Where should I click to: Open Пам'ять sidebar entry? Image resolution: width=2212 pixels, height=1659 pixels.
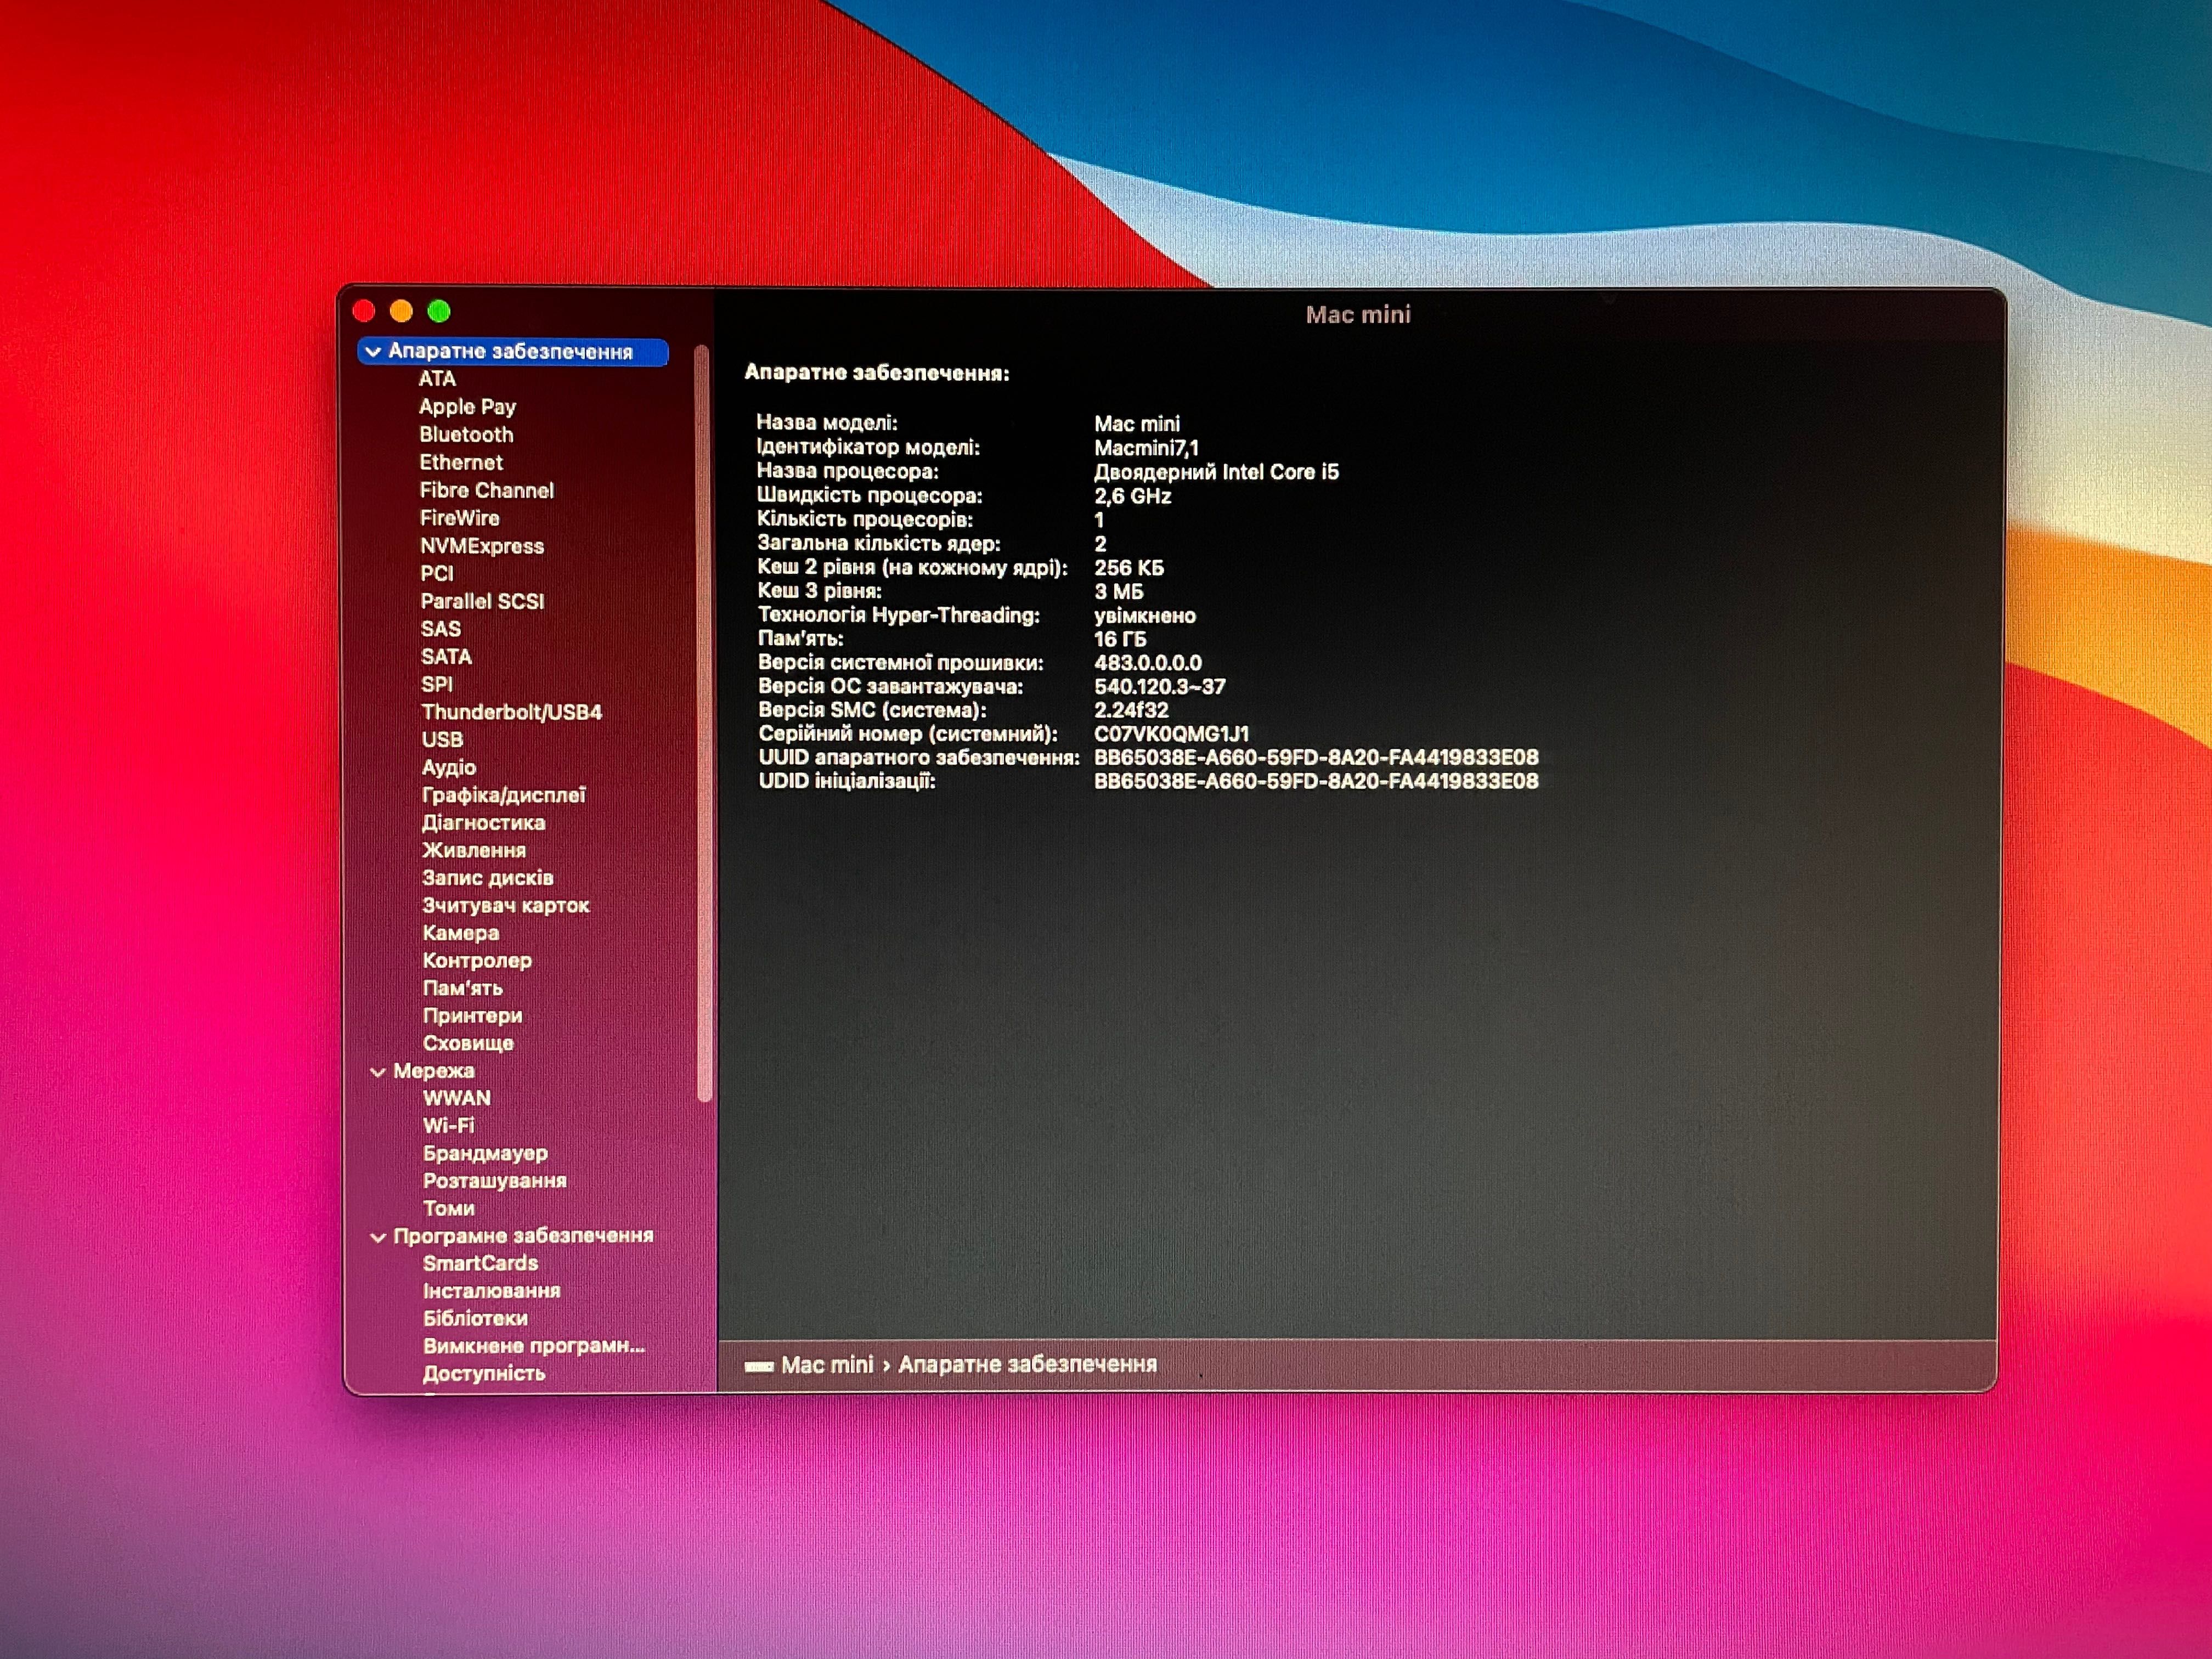(462, 988)
